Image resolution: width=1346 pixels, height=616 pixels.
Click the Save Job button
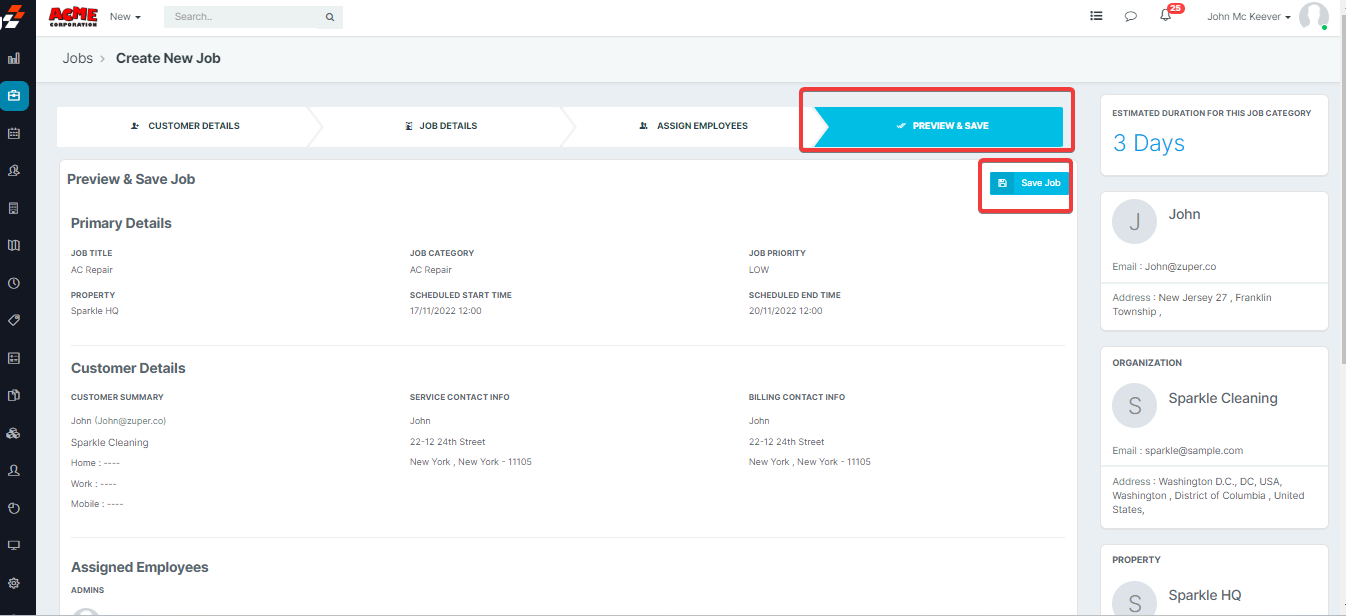(x=1029, y=183)
